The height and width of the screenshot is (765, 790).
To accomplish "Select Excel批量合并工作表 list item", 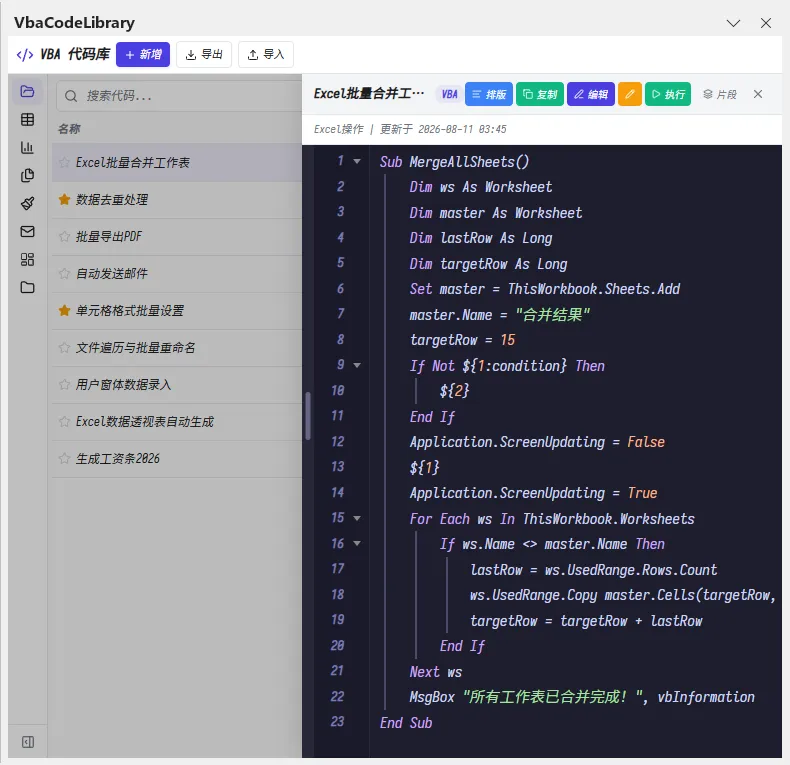I will (177, 162).
